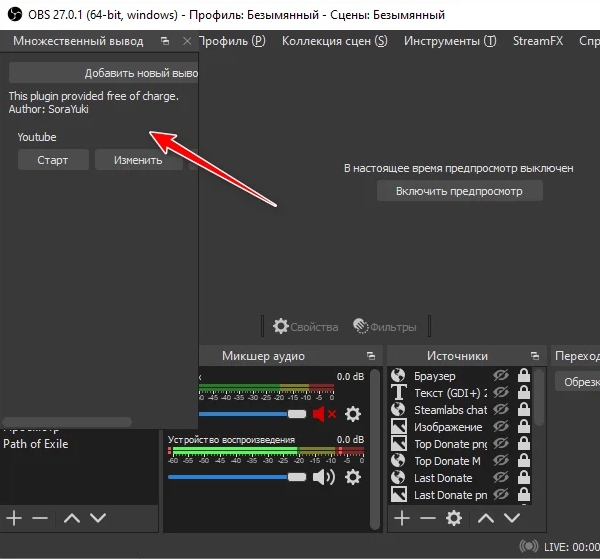Select the Last Donate globe icon
Image resolution: width=600 pixels, height=559 pixels.
point(398,478)
